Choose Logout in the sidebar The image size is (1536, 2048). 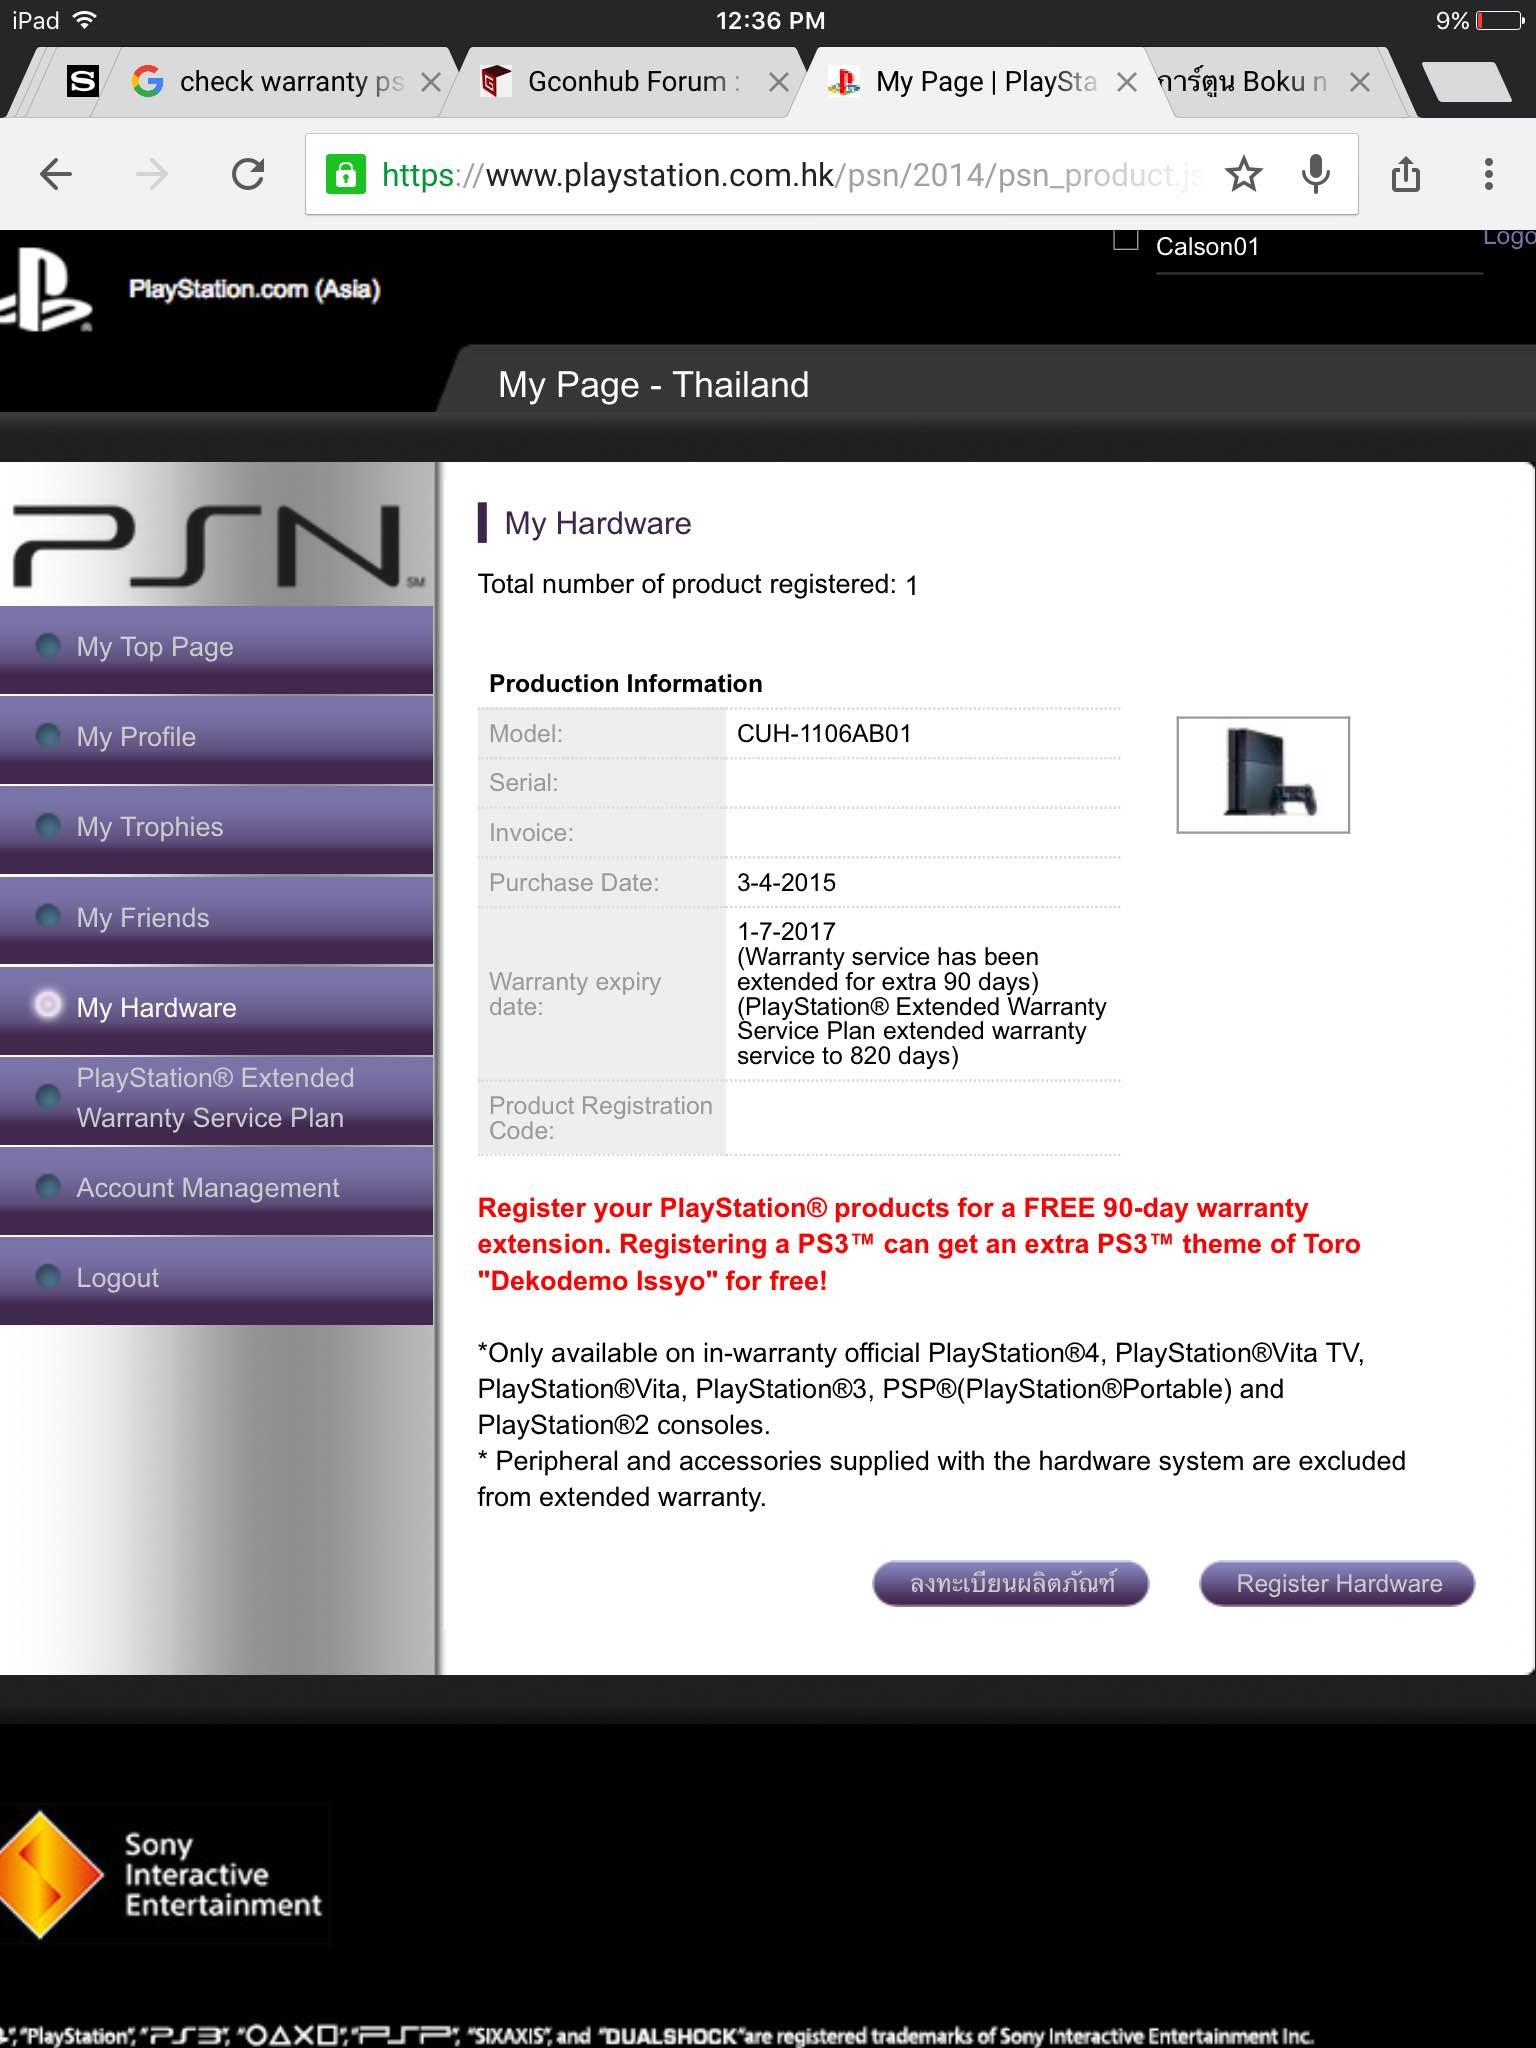click(x=216, y=1279)
